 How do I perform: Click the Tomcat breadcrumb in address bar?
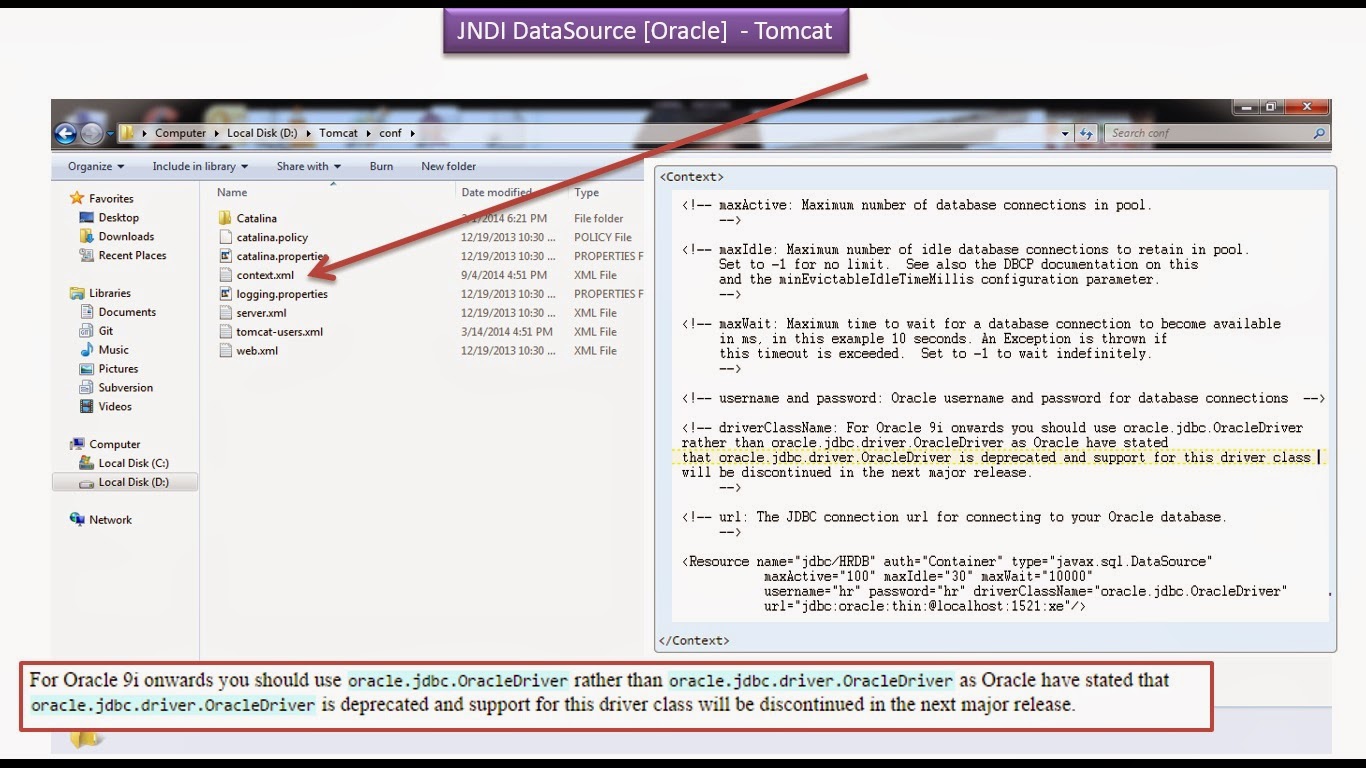[339, 133]
